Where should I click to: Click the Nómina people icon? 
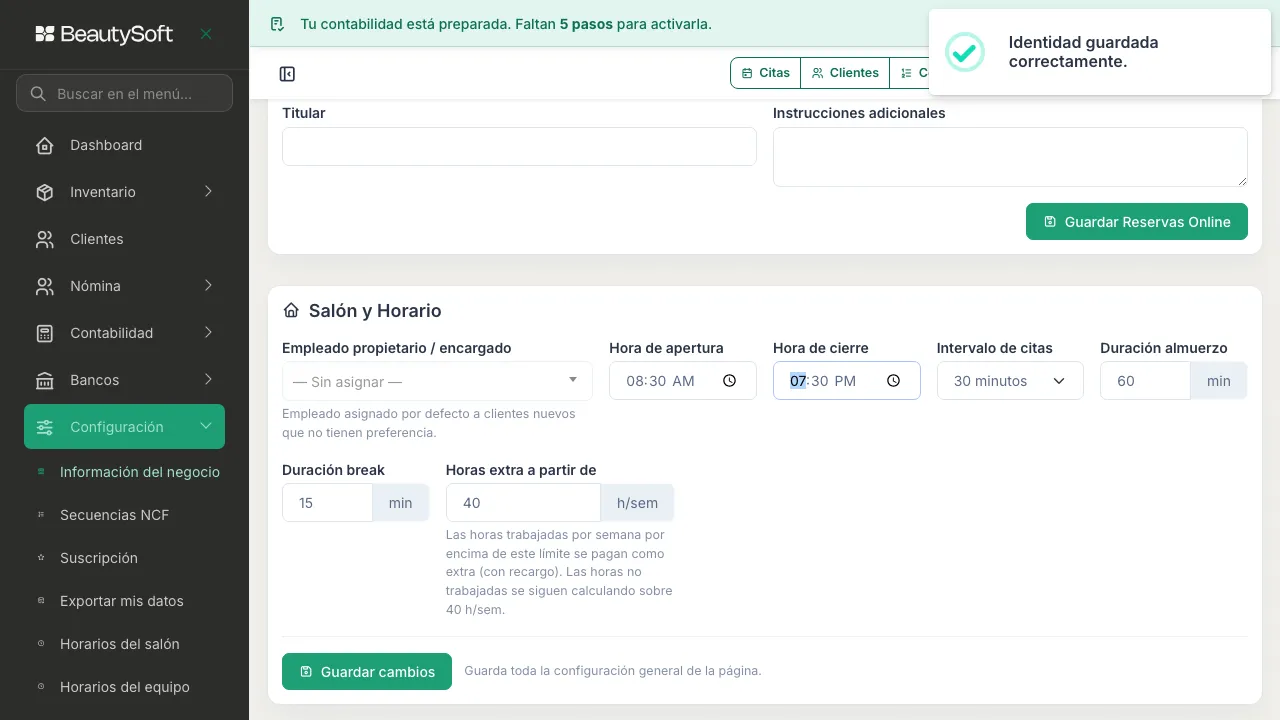pyautogui.click(x=45, y=286)
